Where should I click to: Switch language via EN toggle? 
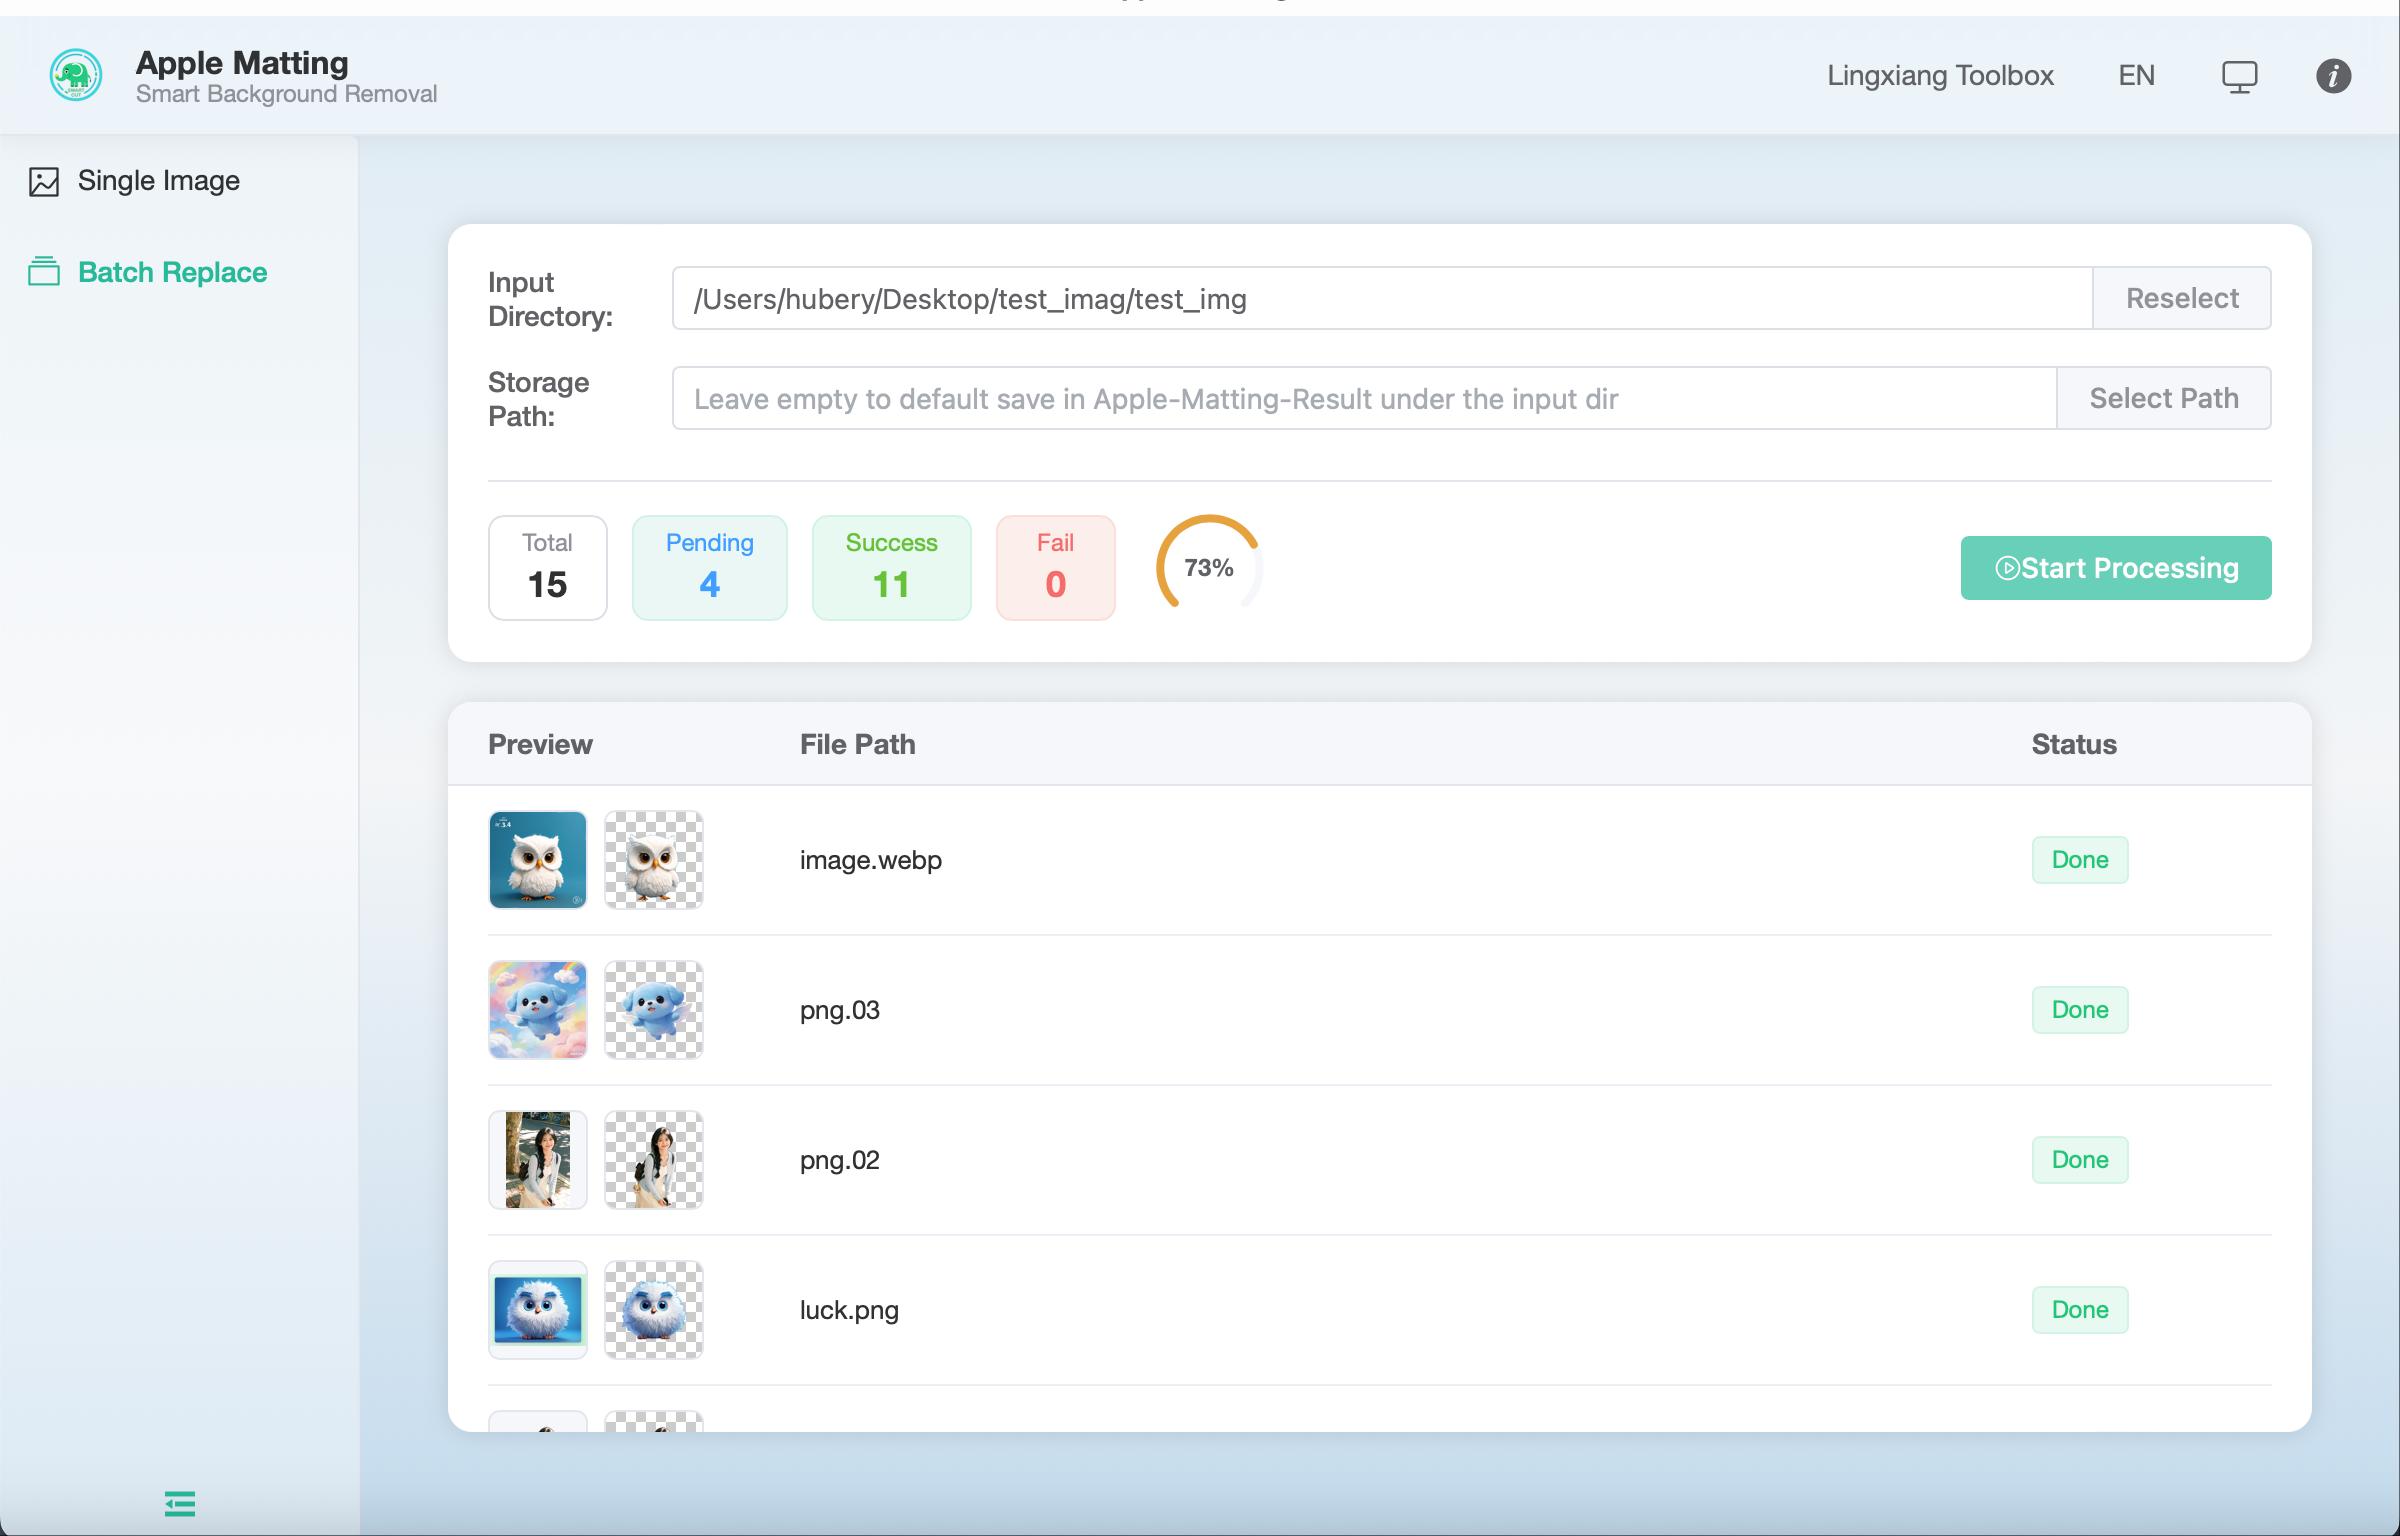[x=2136, y=76]
